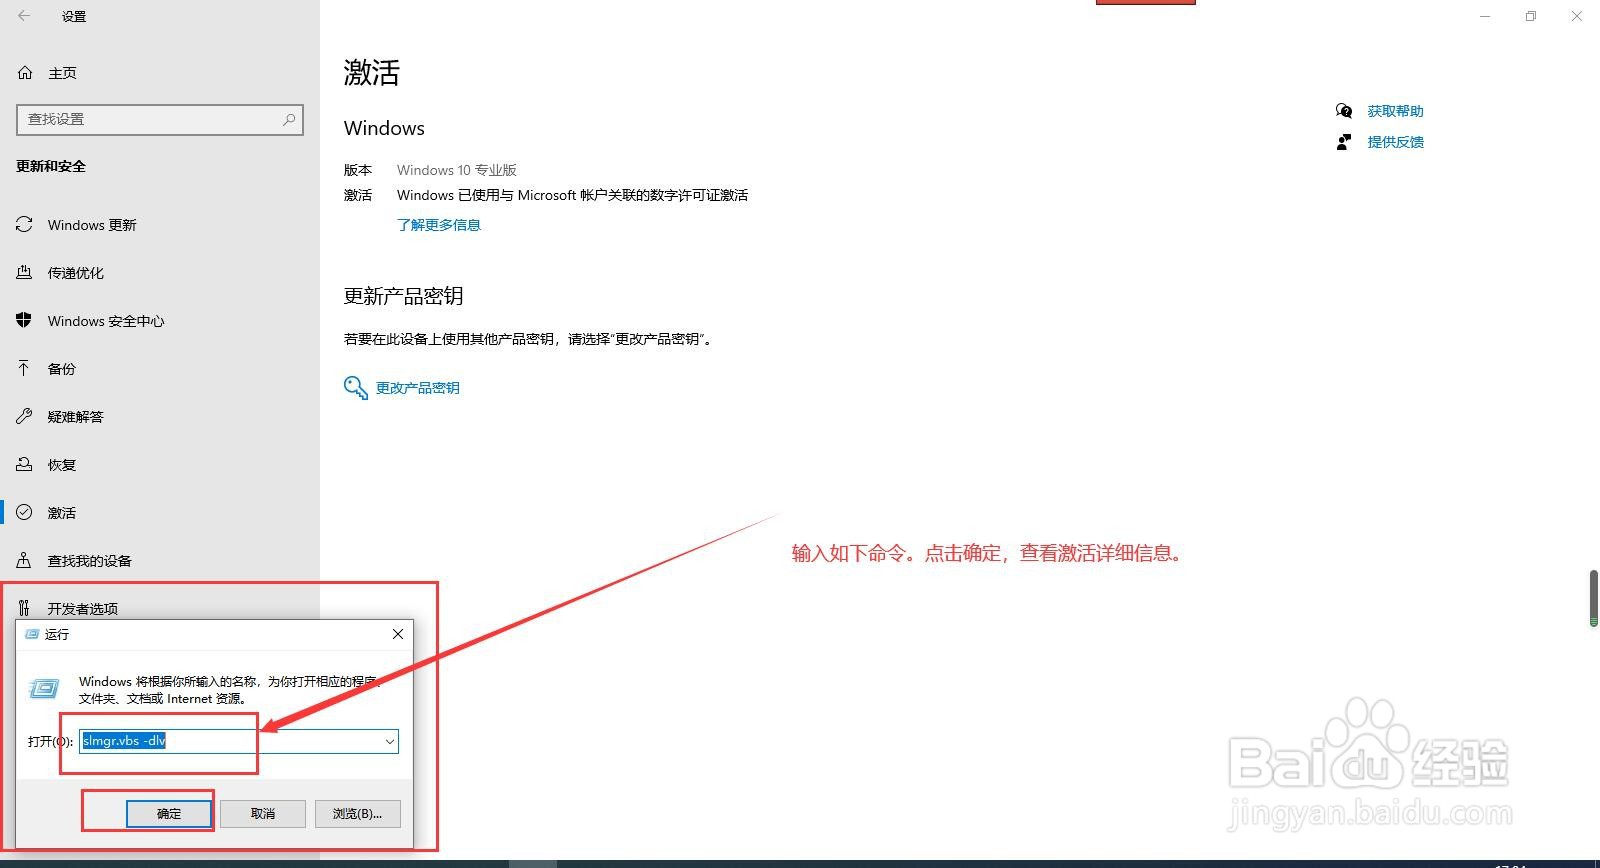The image size is (1600, 868).
Task: Click 确定 in the Run dialog
Action: click(169, 814)
